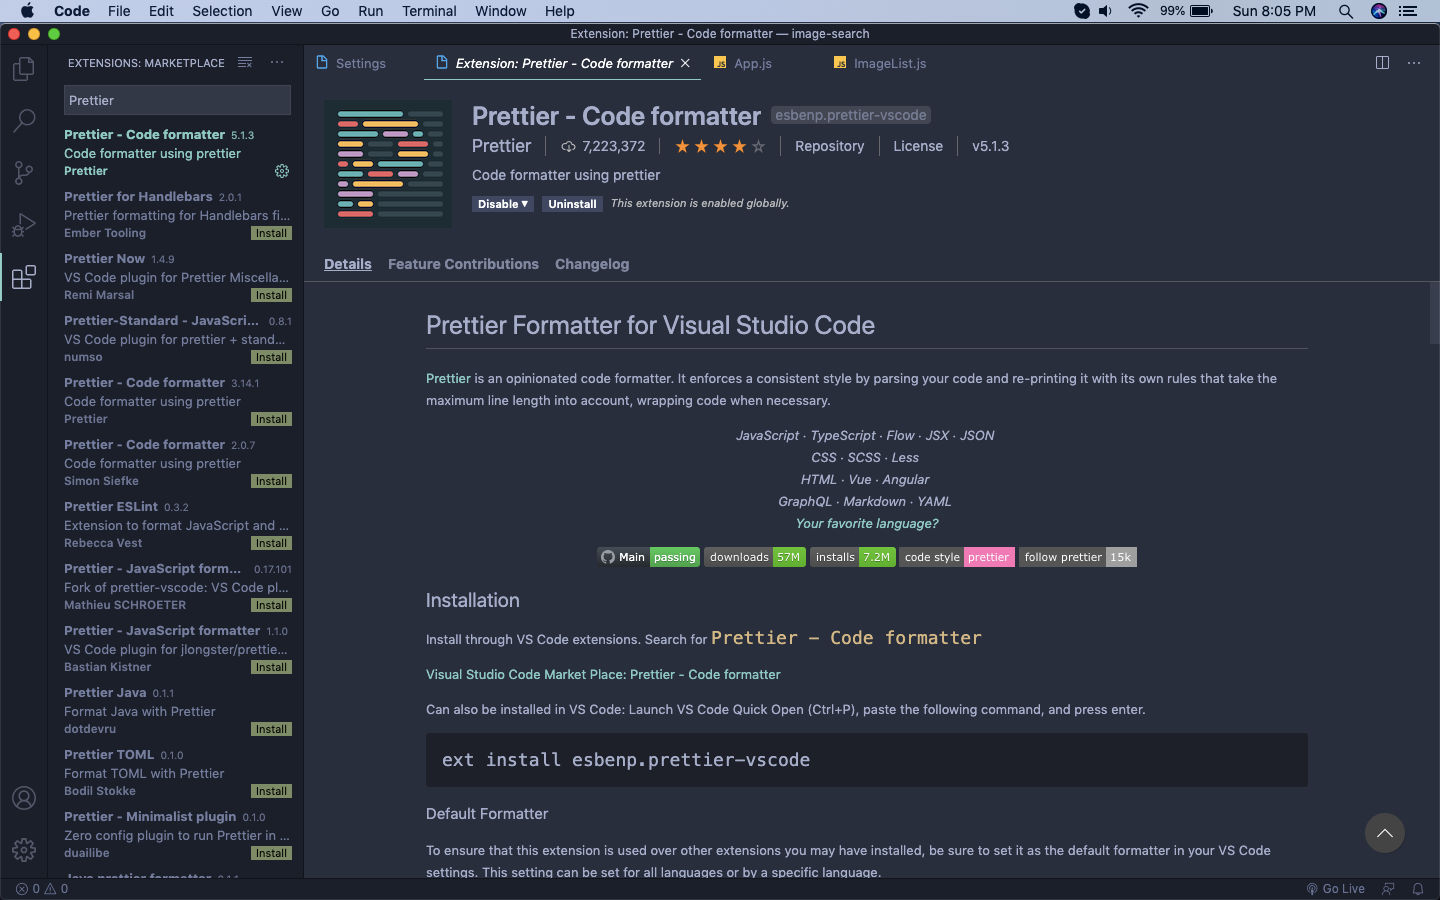
Task: Install Prettier Java extension
Action: 271,729
